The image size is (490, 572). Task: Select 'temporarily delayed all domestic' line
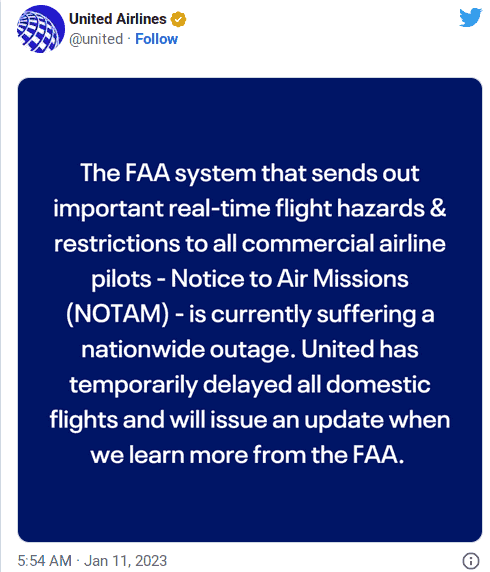[250, 385]
